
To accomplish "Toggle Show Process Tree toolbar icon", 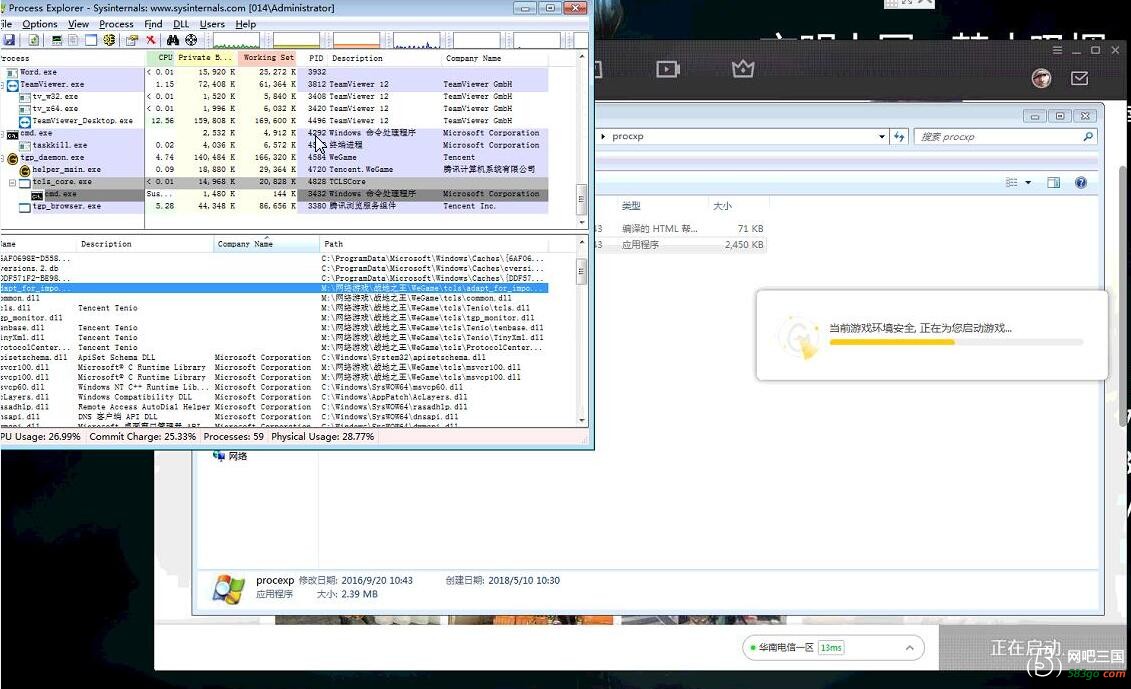I will [x=74, y=40].
